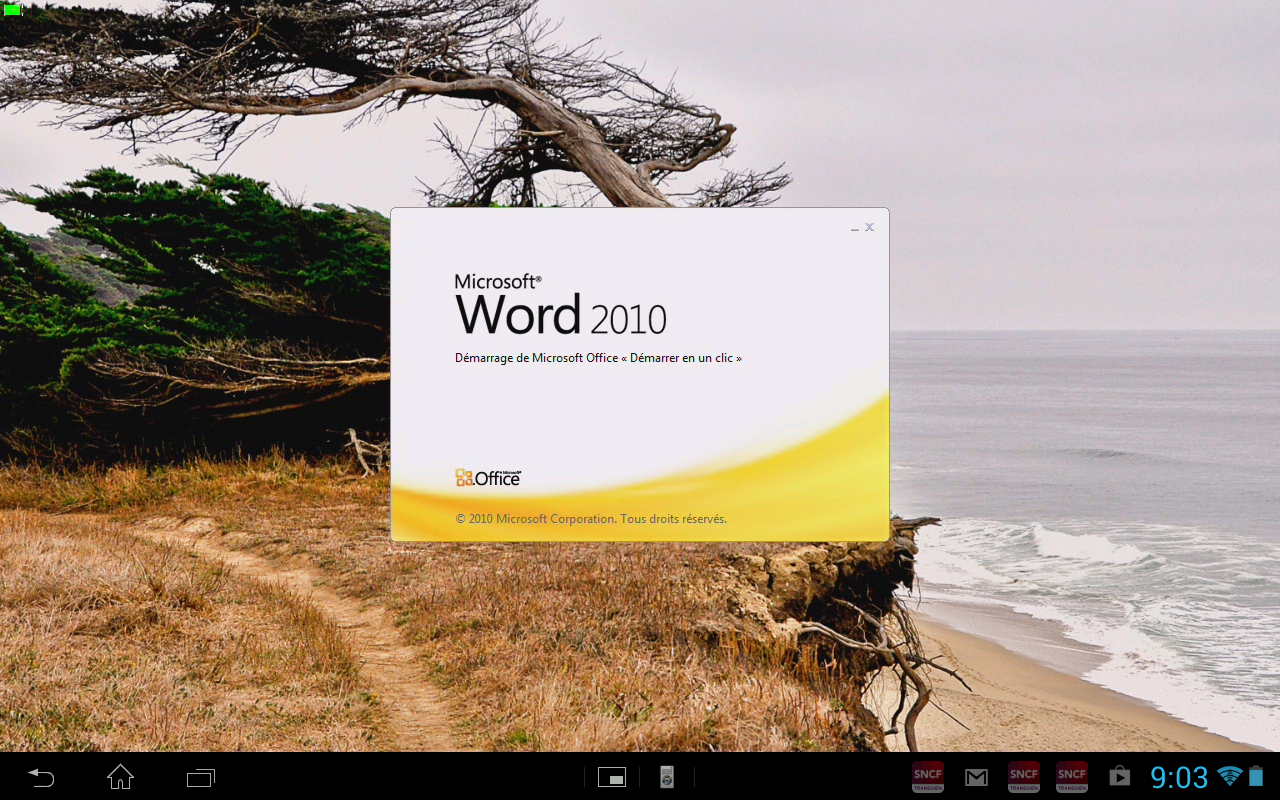Open SNCF Transilien notification beside Play Store icon

(1072, 777)
